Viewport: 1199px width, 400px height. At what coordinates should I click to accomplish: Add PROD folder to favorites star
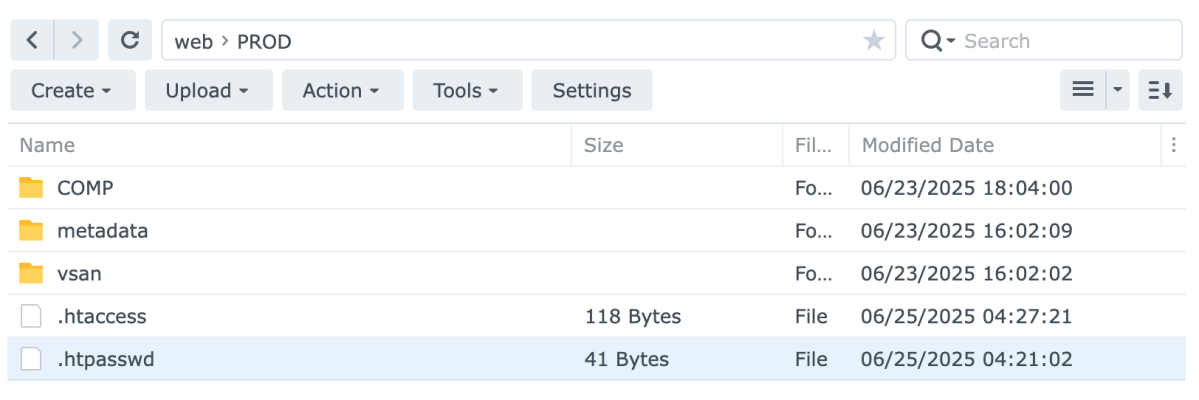pyautogui.click(x=873, y=41)
